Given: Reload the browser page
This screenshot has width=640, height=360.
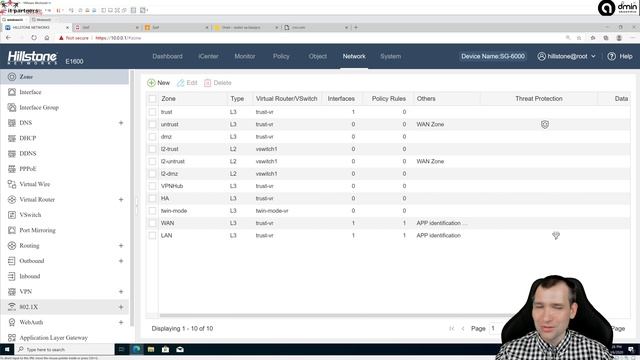Looking at the screenshot, I should 33,38.
